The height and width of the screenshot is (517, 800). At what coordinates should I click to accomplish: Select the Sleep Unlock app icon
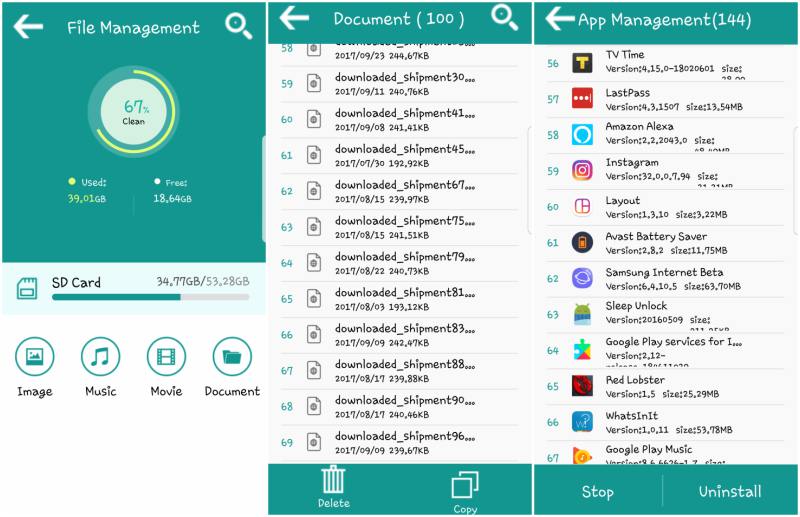click(x=582, y=314)
